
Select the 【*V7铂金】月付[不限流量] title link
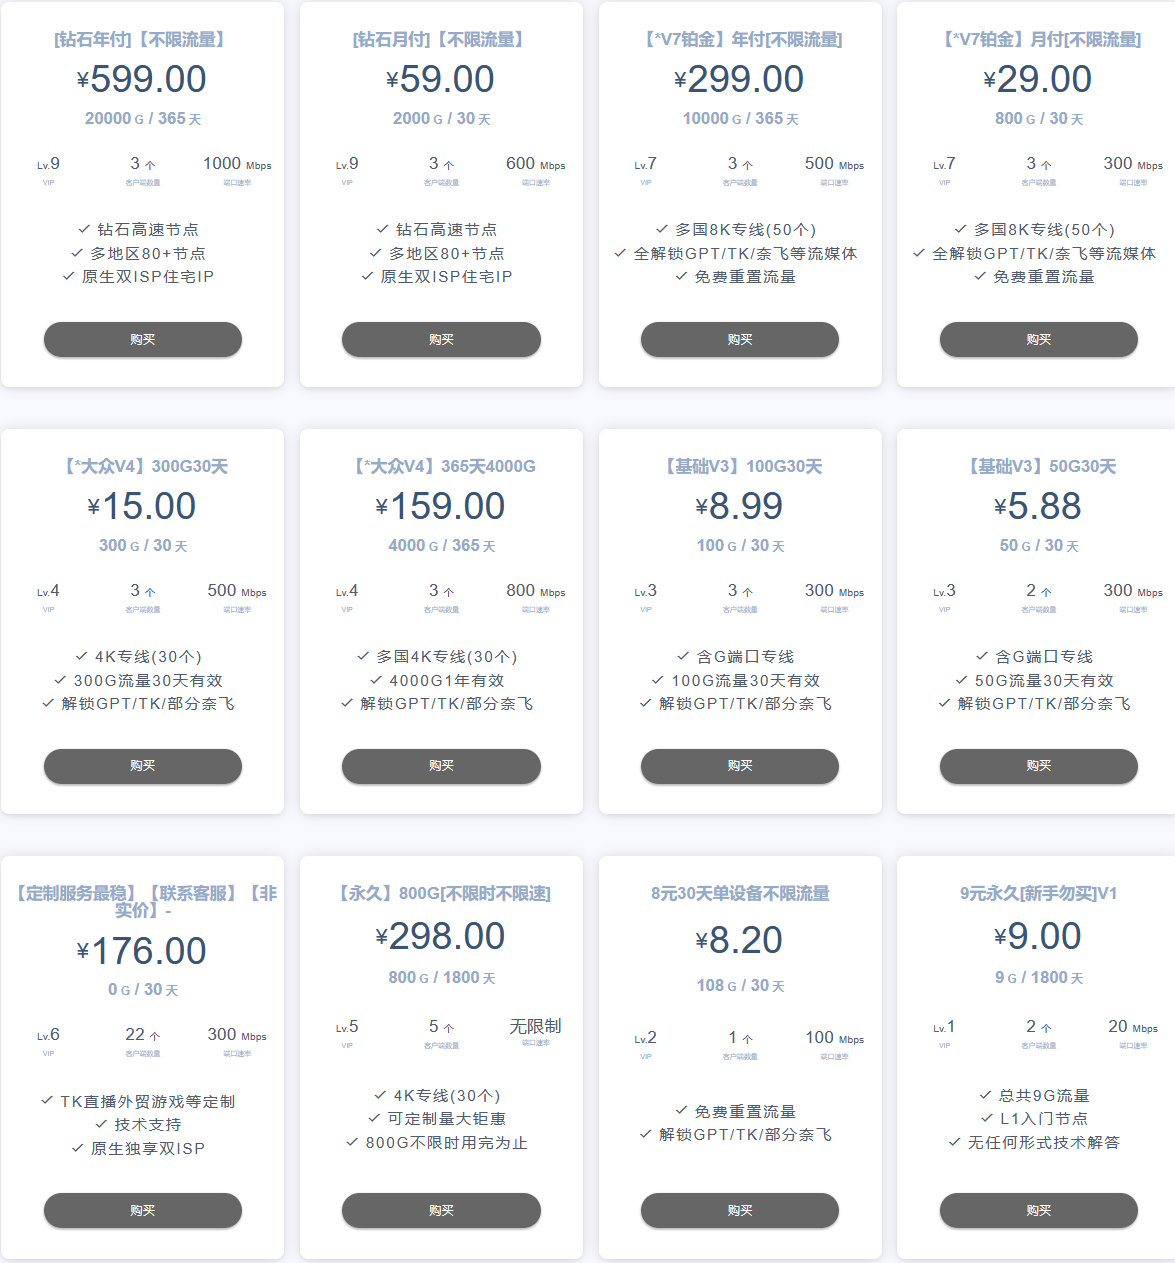1039,40
